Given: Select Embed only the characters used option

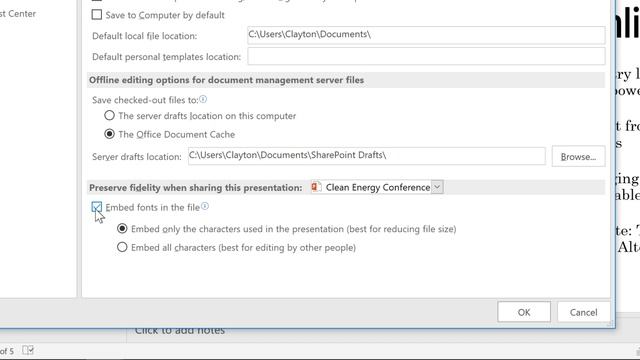Looking at the screenshot, I should (122, 229).
